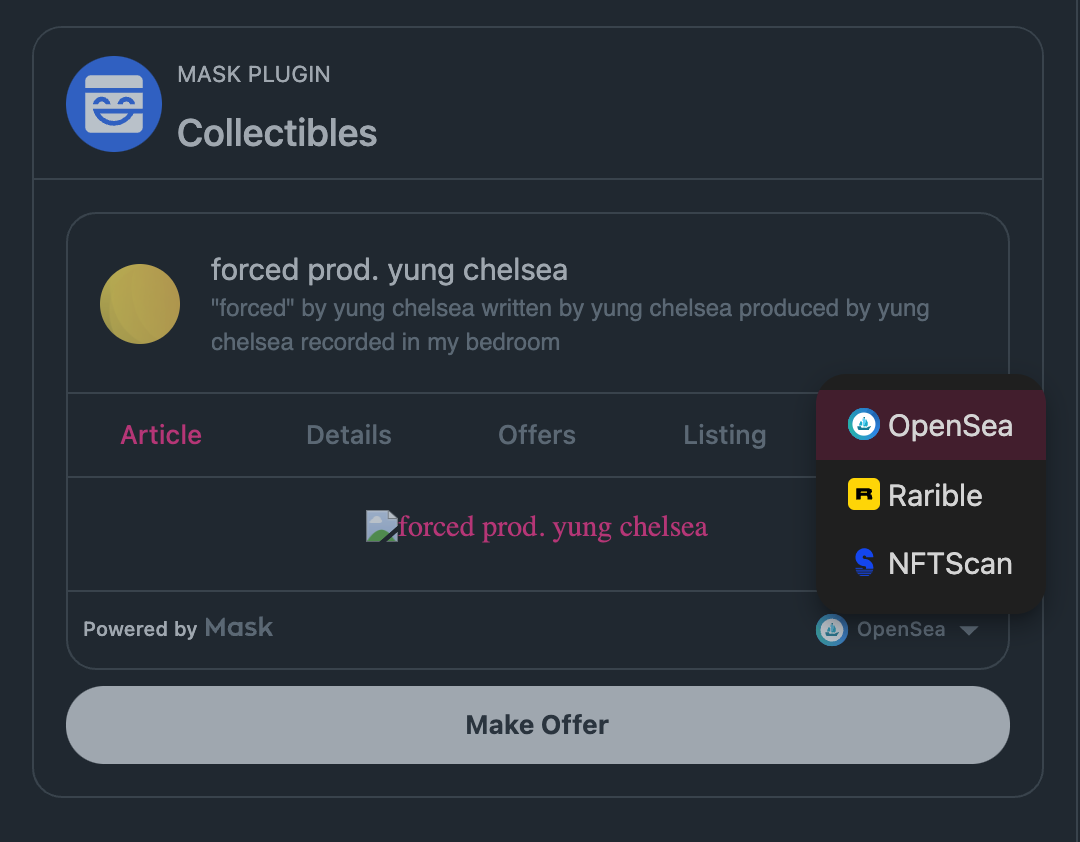
Task: Click the Mask plugin smiley logo
Action: click(114, 104)
